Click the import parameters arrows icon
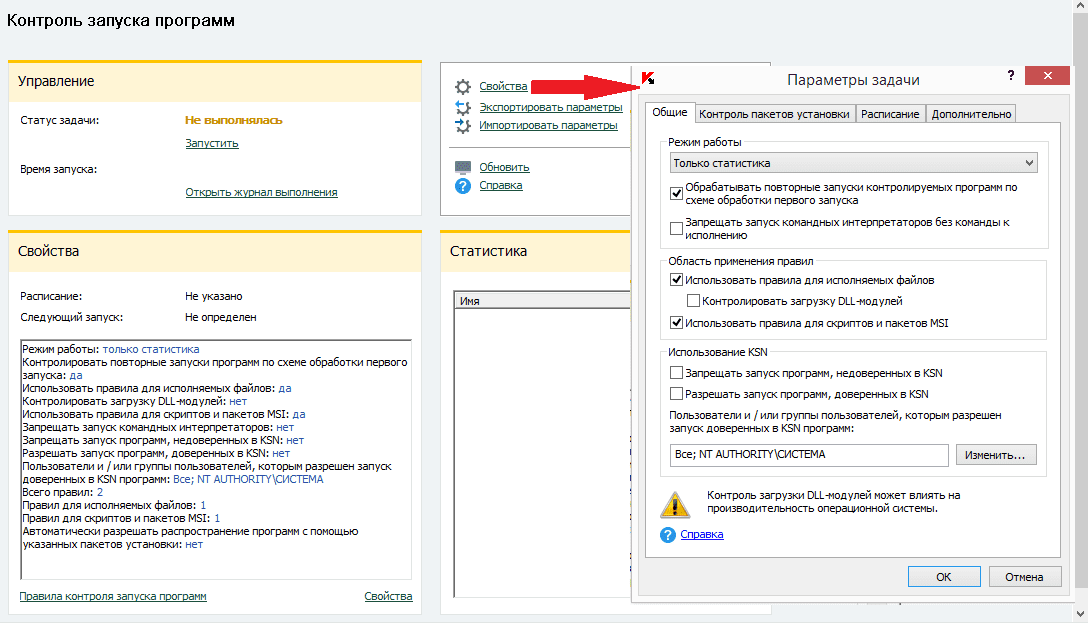 point(462,126)
